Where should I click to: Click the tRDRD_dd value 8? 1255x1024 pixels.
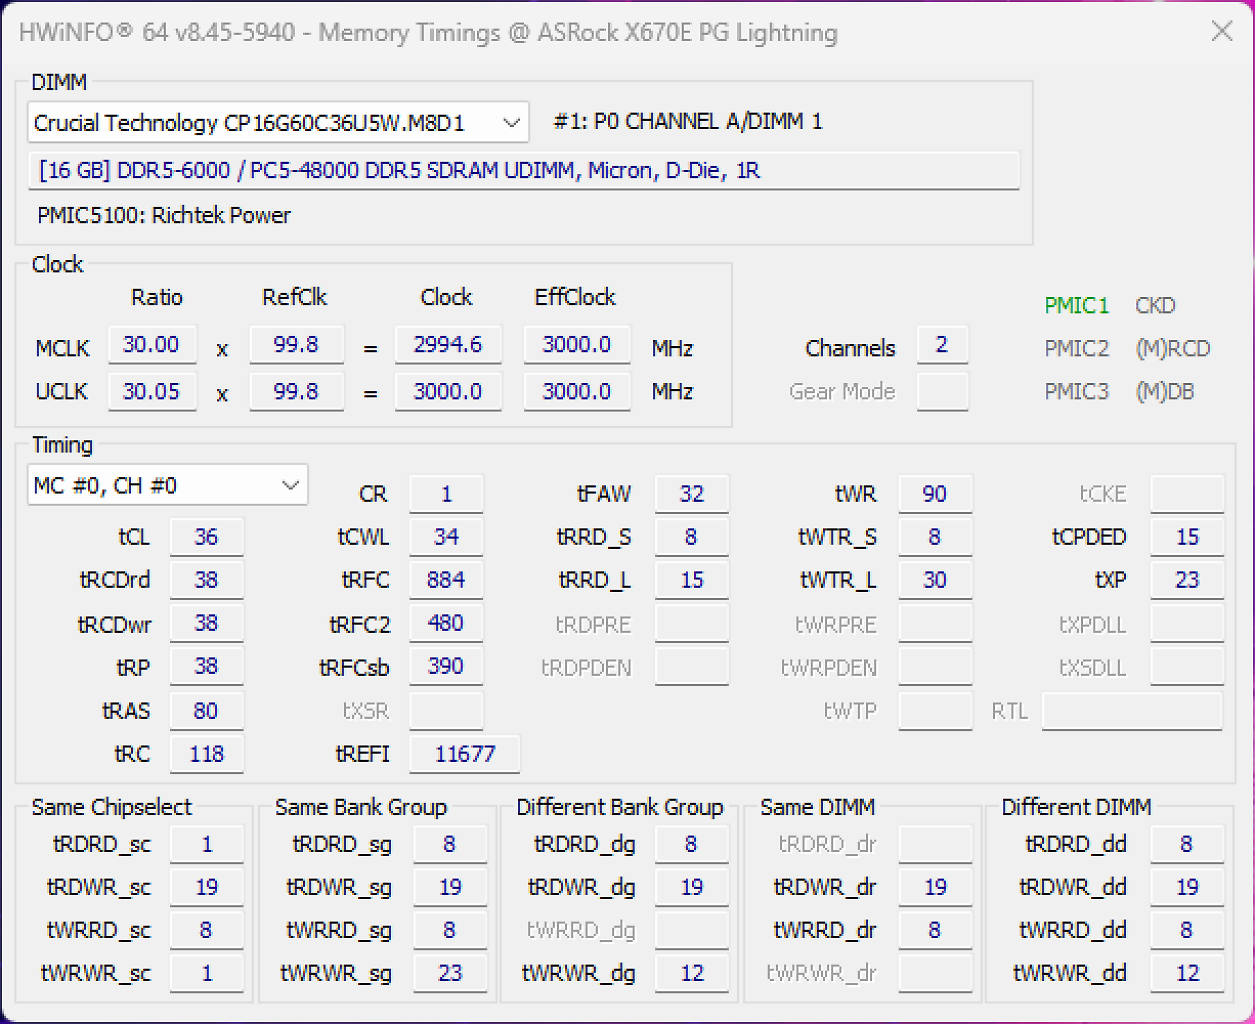1187,844
